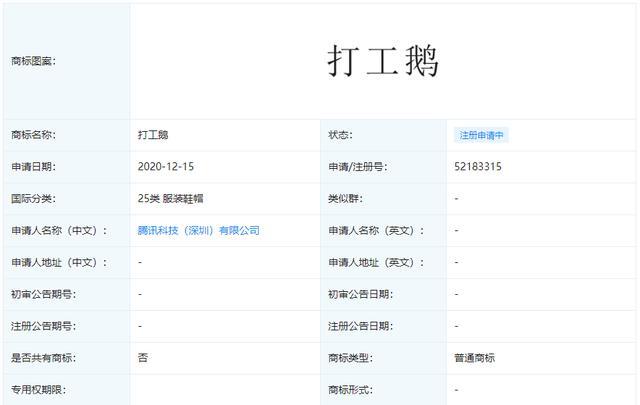This screenshot has width=640, height=405.
Task: Click the 申请人名称（中文） label
Action: click(58, 230)
